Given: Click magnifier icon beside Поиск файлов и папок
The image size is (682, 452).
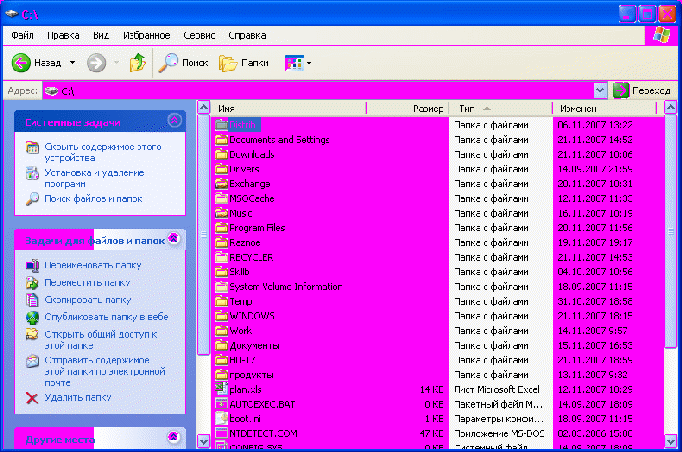Looking at the screenshot, I should click(x=32, y=199).
